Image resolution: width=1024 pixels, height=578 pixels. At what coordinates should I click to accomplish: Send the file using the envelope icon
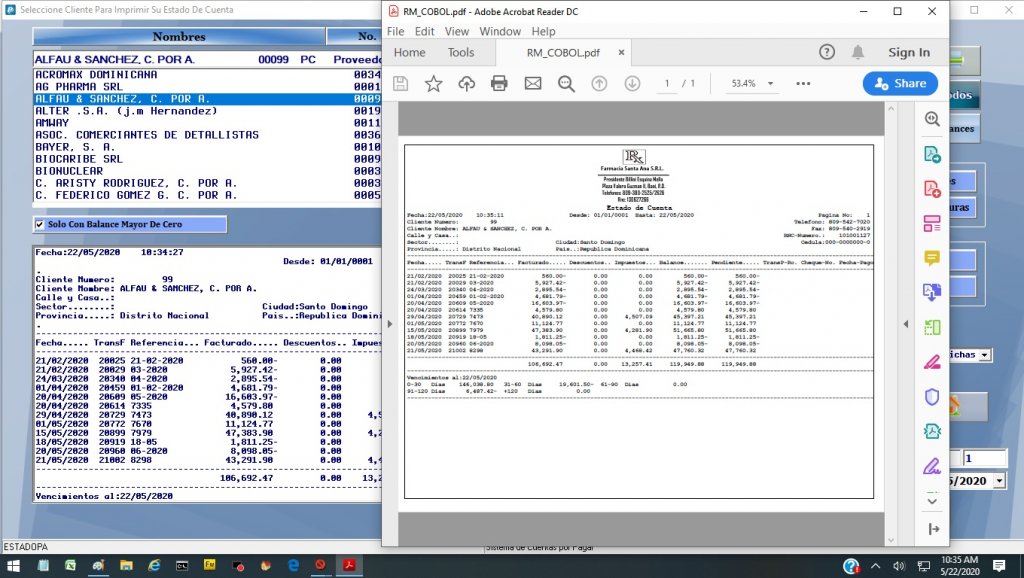[532, 84]
